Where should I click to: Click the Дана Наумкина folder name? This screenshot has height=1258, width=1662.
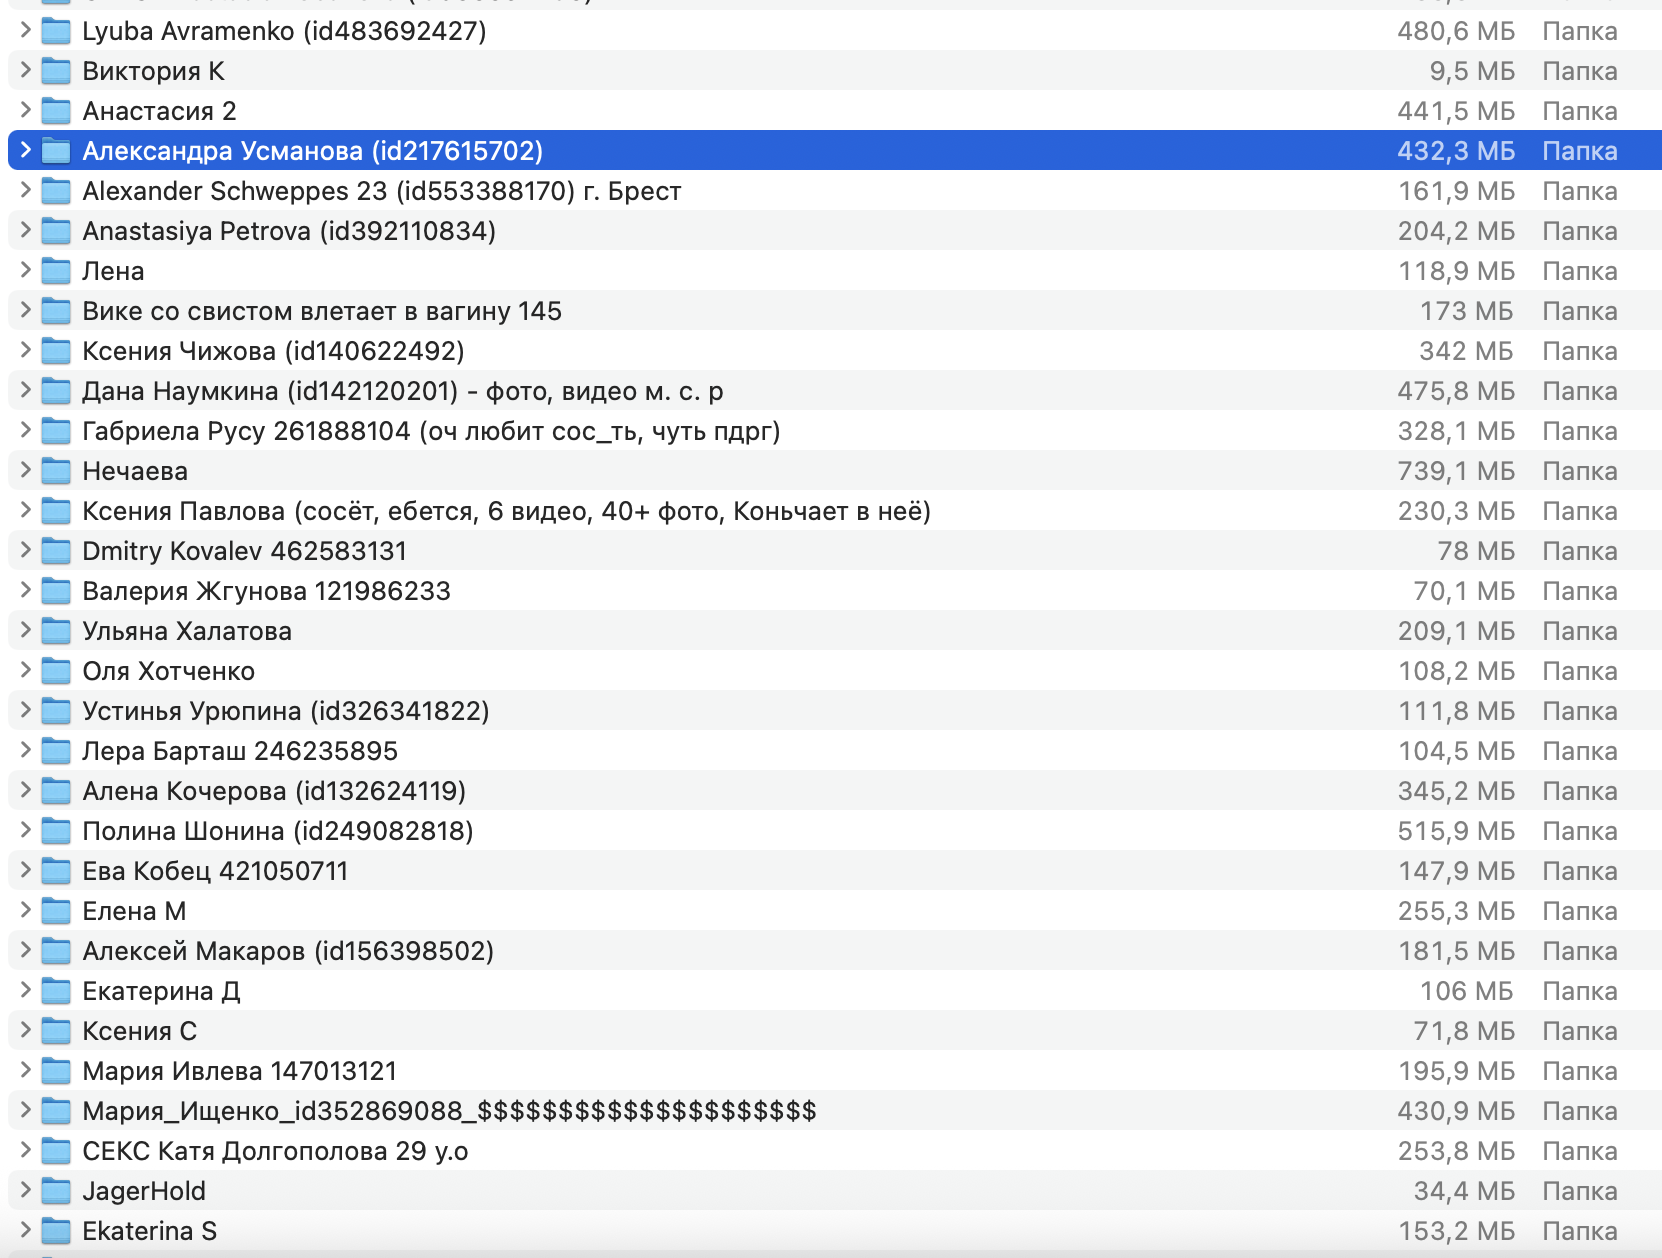click(x=403, y=391)
